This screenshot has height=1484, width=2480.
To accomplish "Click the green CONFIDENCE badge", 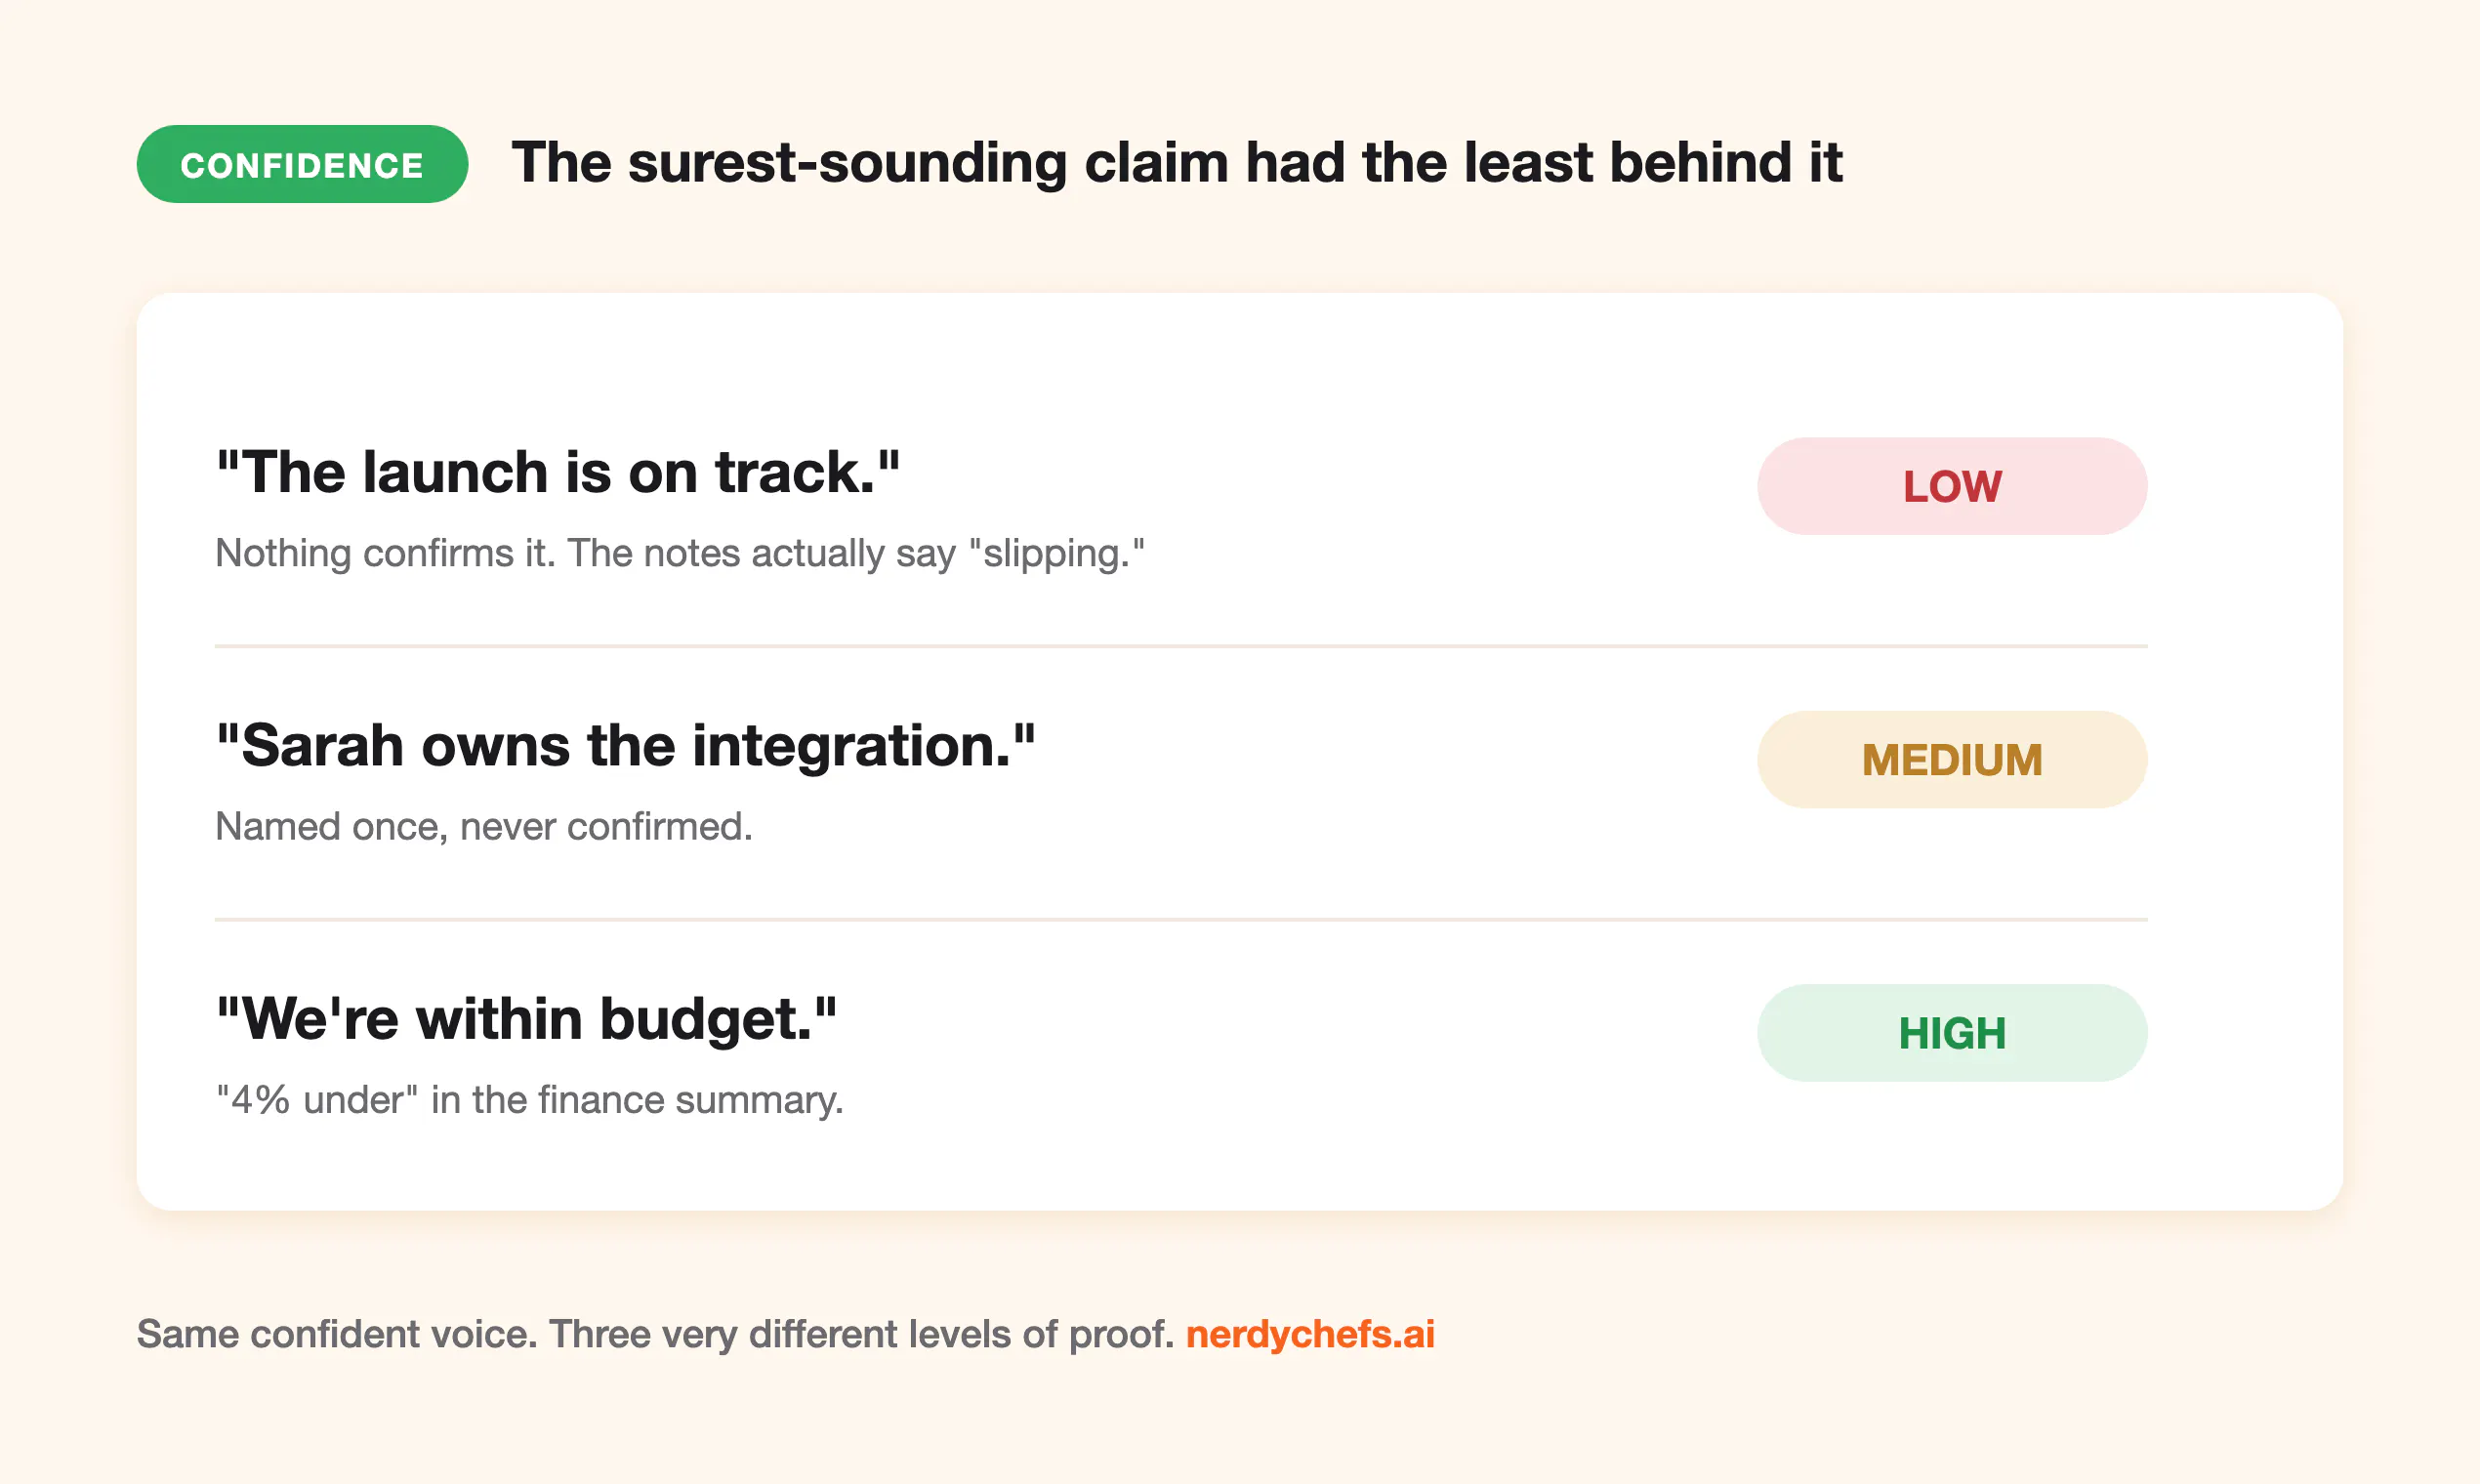I will tap(302, 164).
